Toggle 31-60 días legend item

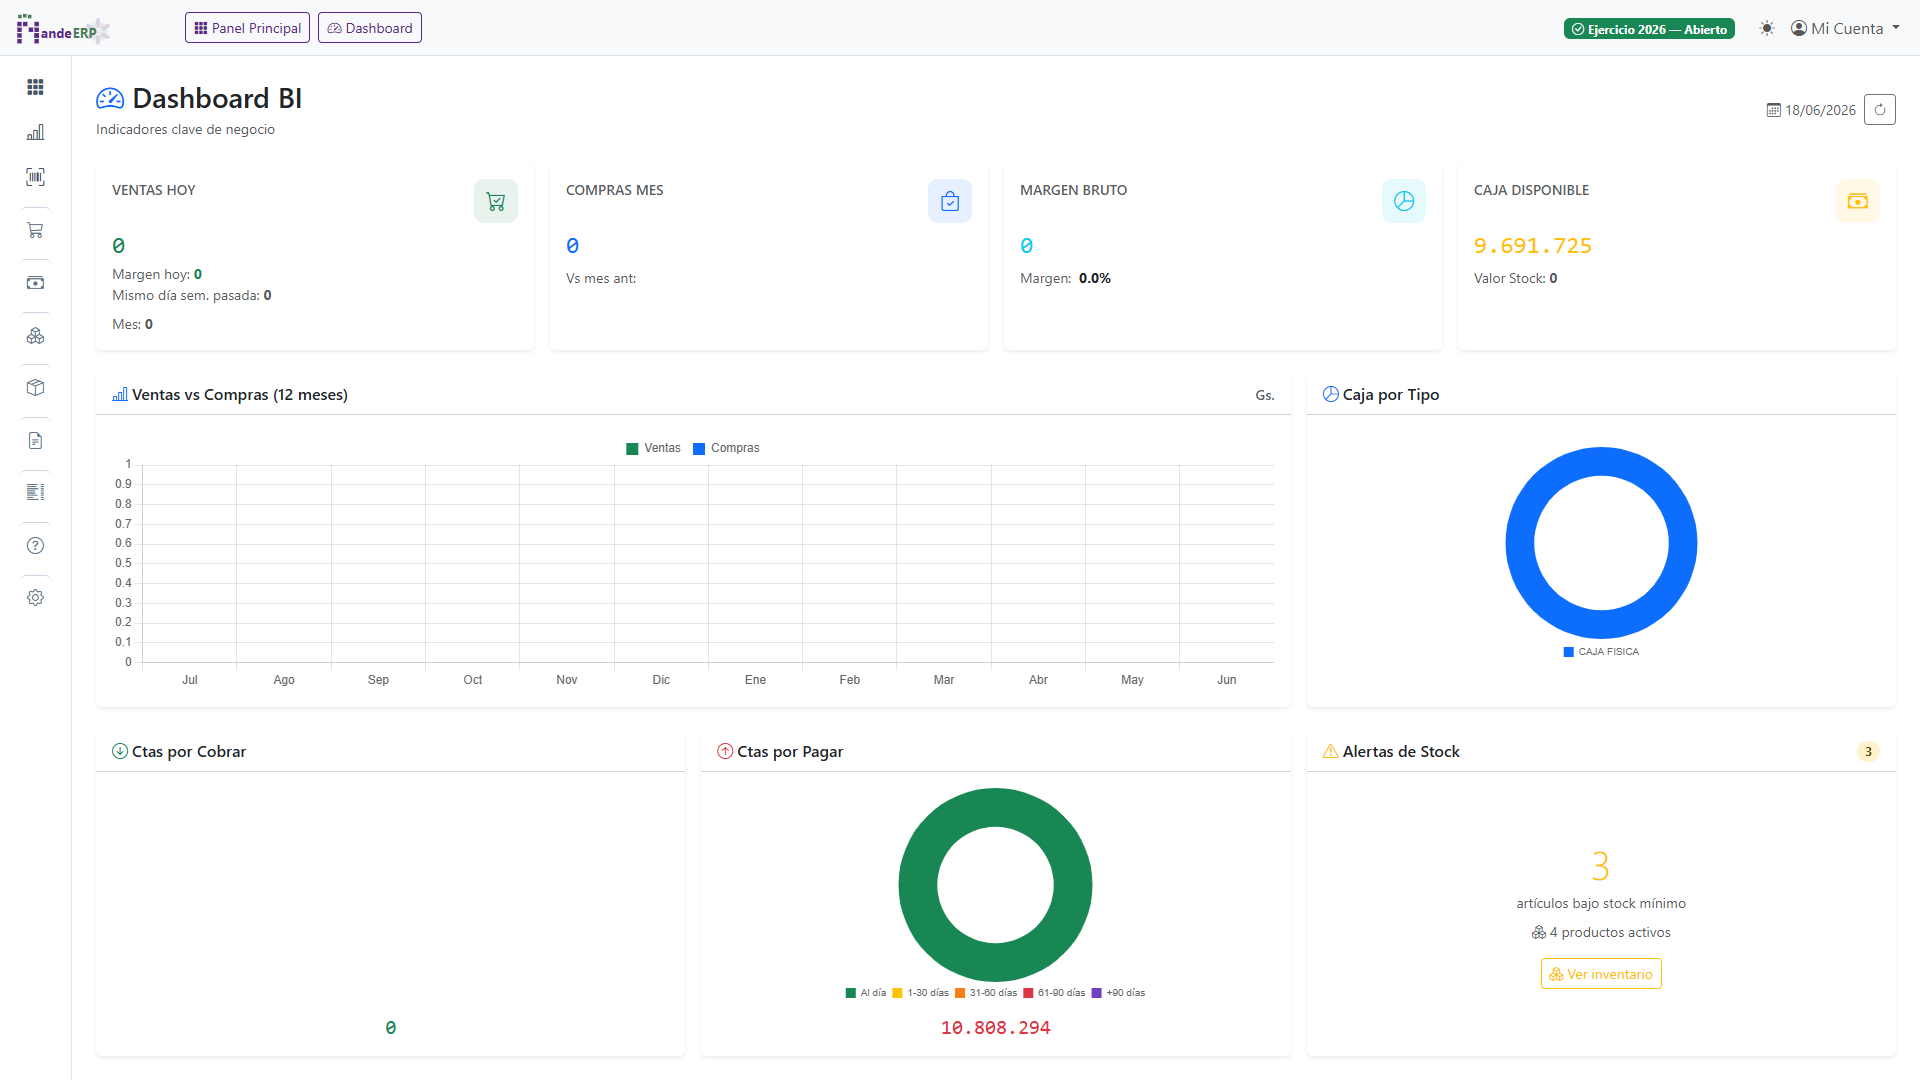(986, 993)
